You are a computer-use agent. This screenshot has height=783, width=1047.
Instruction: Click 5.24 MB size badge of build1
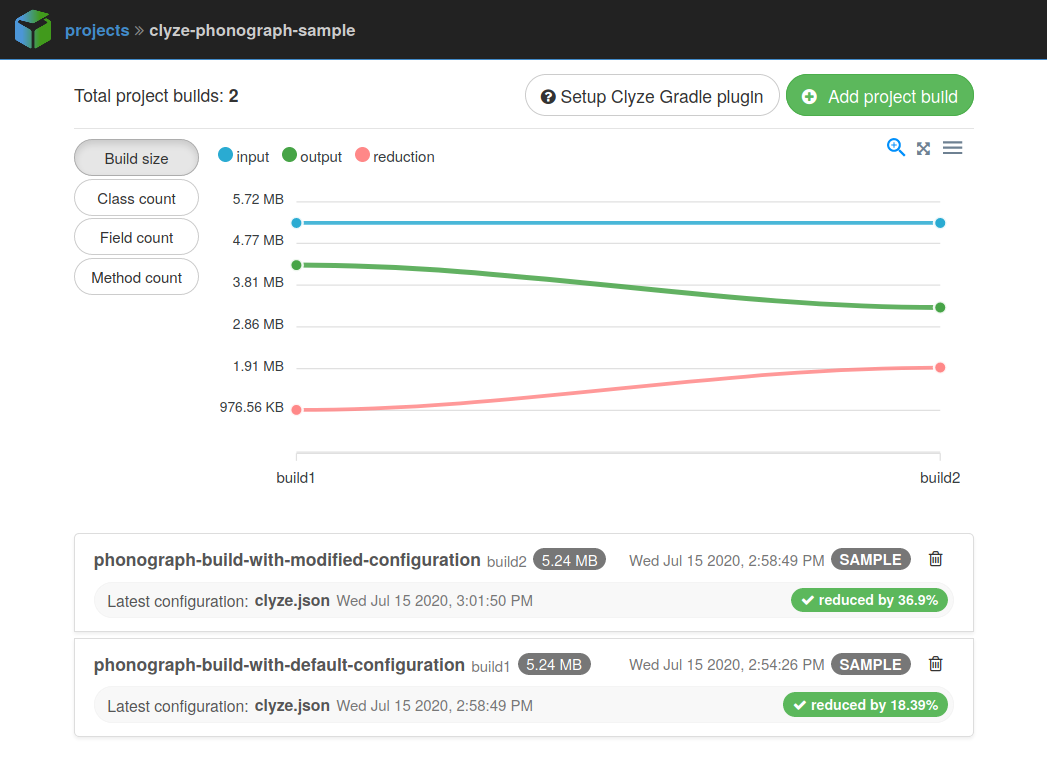click(554, 665)
